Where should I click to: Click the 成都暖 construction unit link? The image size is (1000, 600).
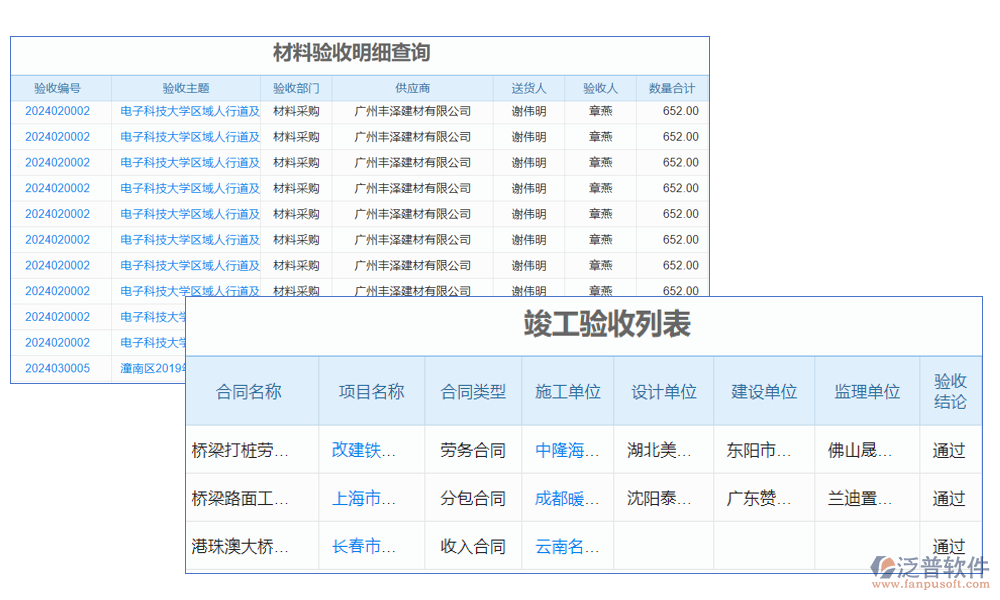[565, 497]
